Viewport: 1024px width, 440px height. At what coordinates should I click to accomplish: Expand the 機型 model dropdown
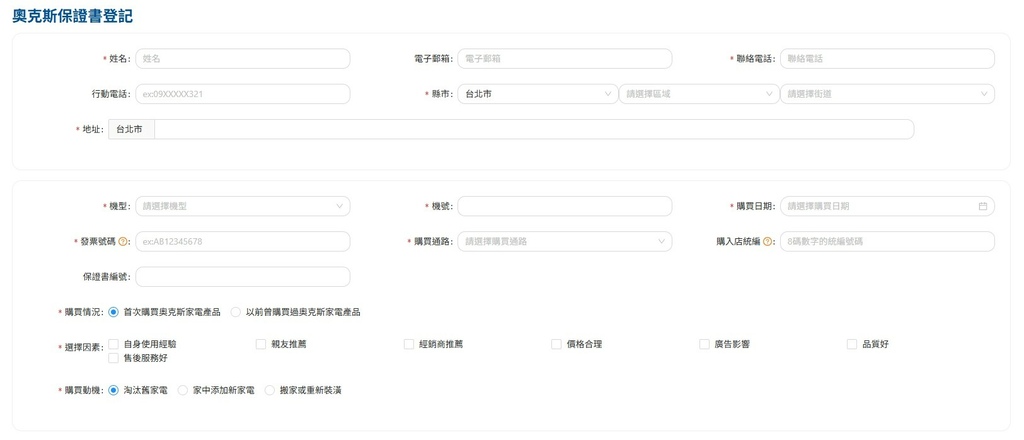pos(242,206)
